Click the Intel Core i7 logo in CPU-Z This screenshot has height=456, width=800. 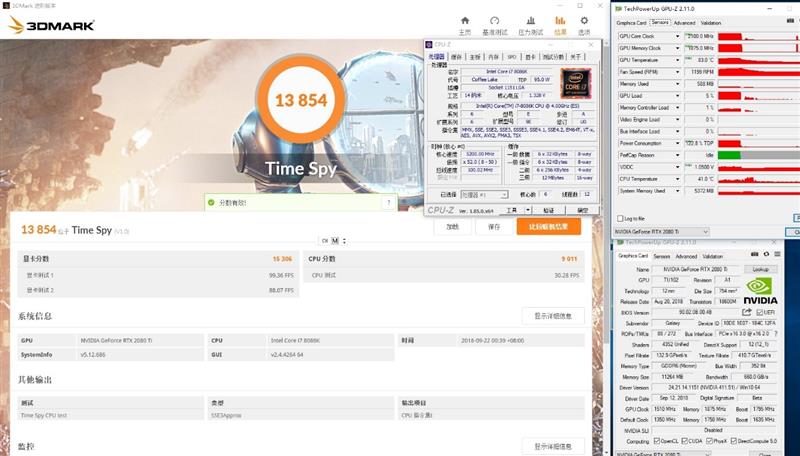tap(576, 84)
